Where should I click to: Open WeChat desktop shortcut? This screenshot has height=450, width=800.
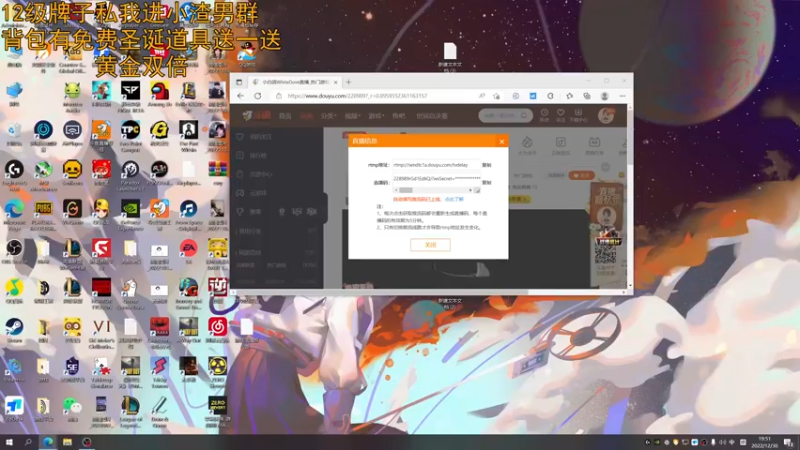click(72, 409)
